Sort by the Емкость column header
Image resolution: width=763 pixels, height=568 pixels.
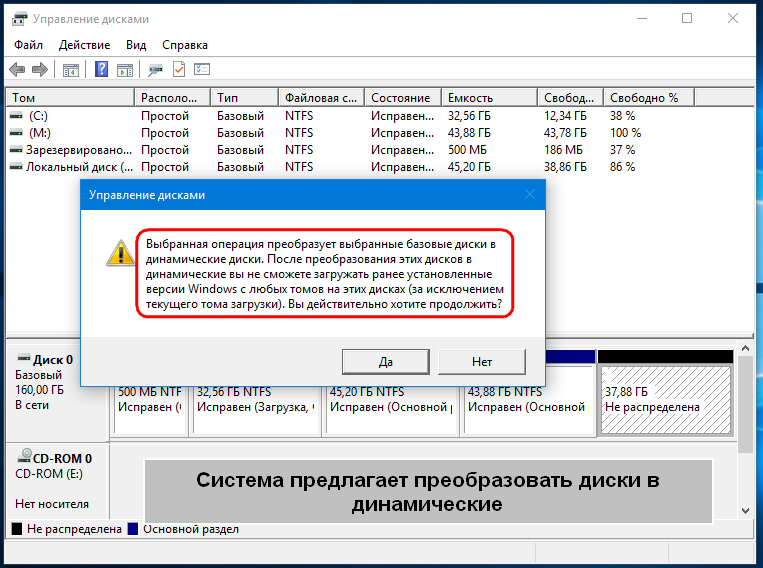point(490,97)
